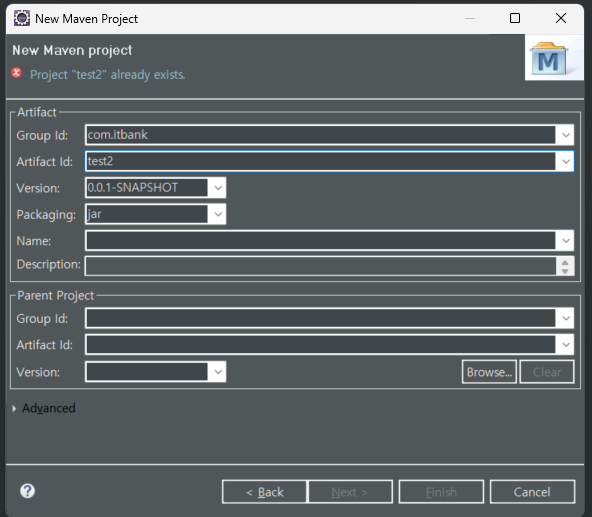Click into the Artifact Id test2 field
The height and width of the screenshot is (517, 592).
click(320, 162)
